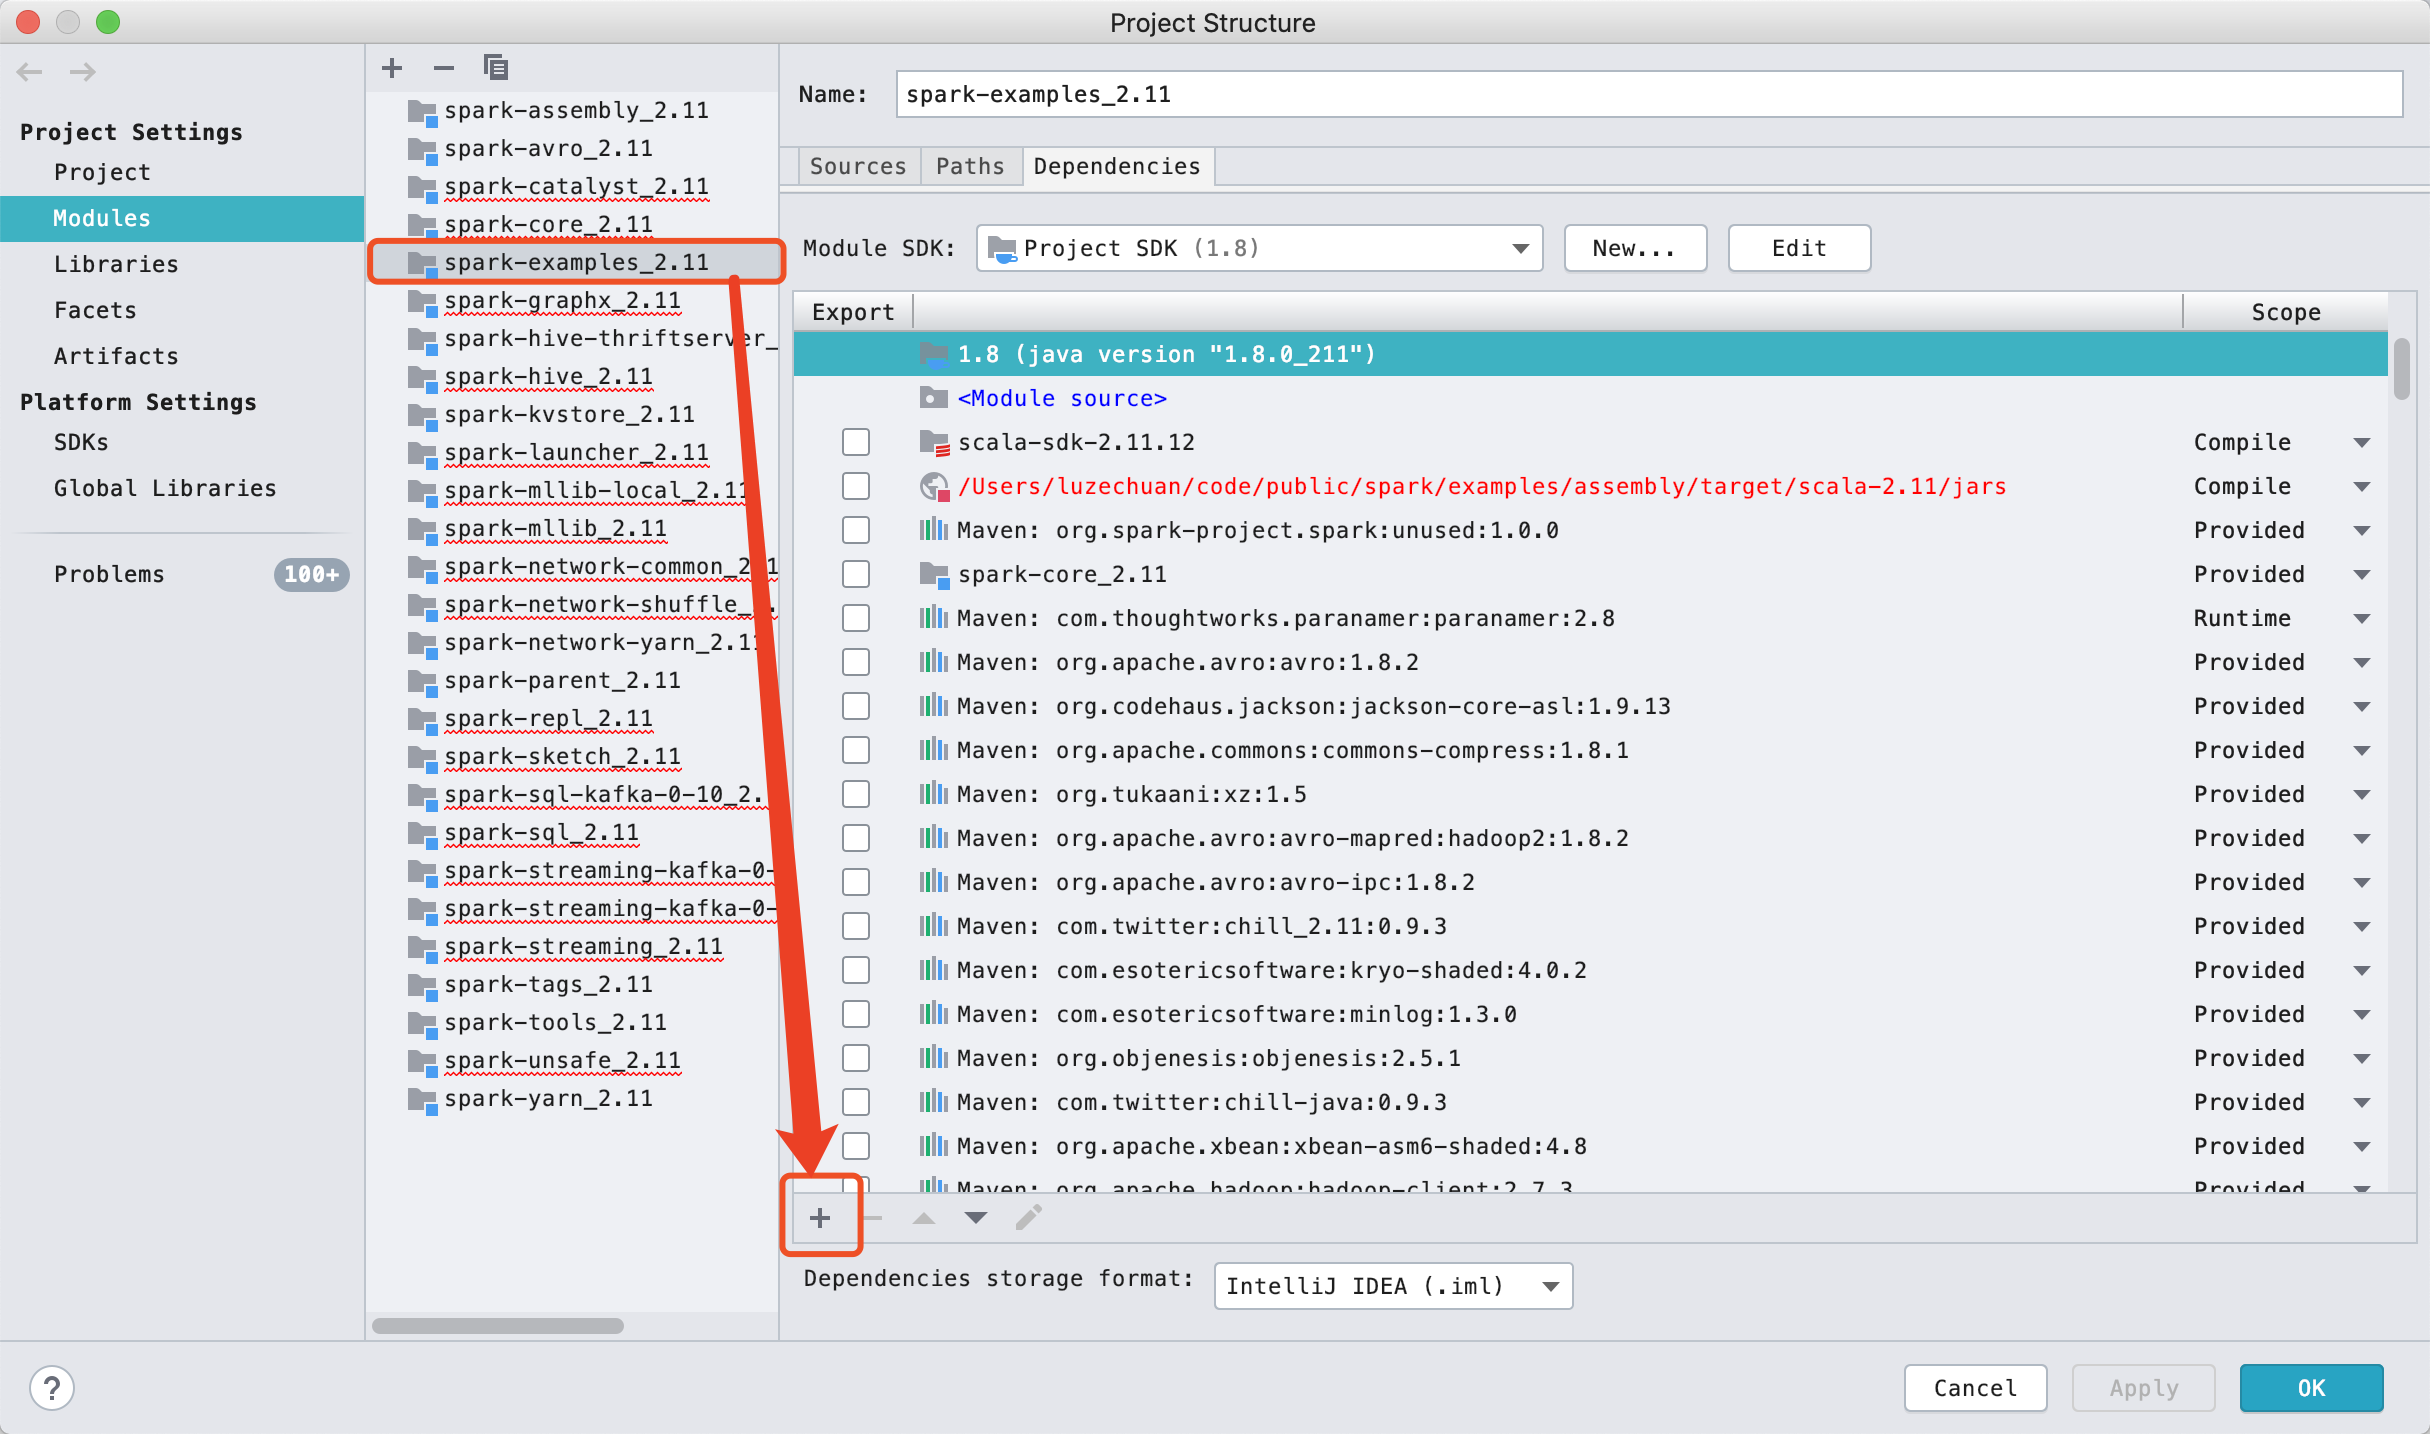This screenshot has height=1434, width=2430.
Task: Open Dependencies storage format dropdown
Action: 1393,1286
